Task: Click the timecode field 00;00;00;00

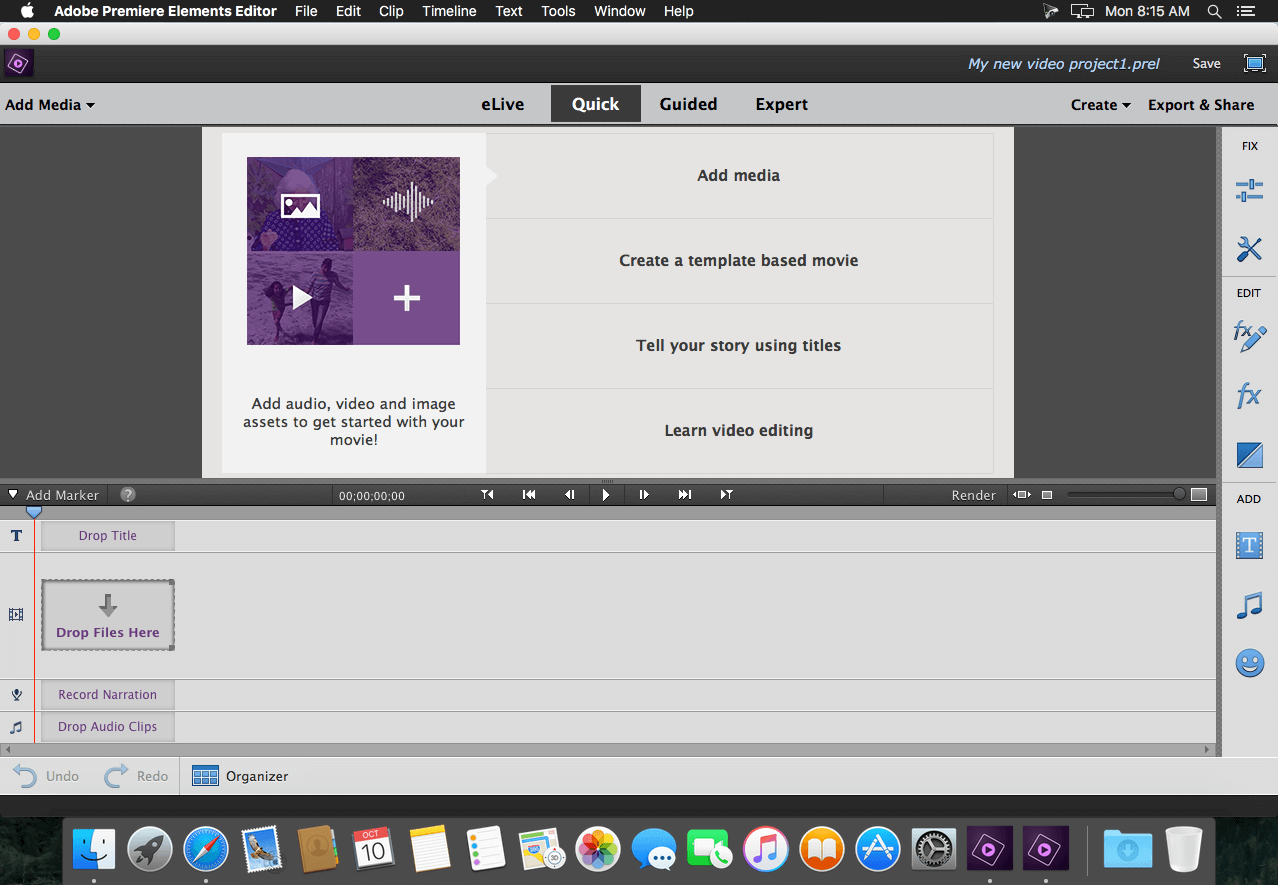Action: coord(372,495)
